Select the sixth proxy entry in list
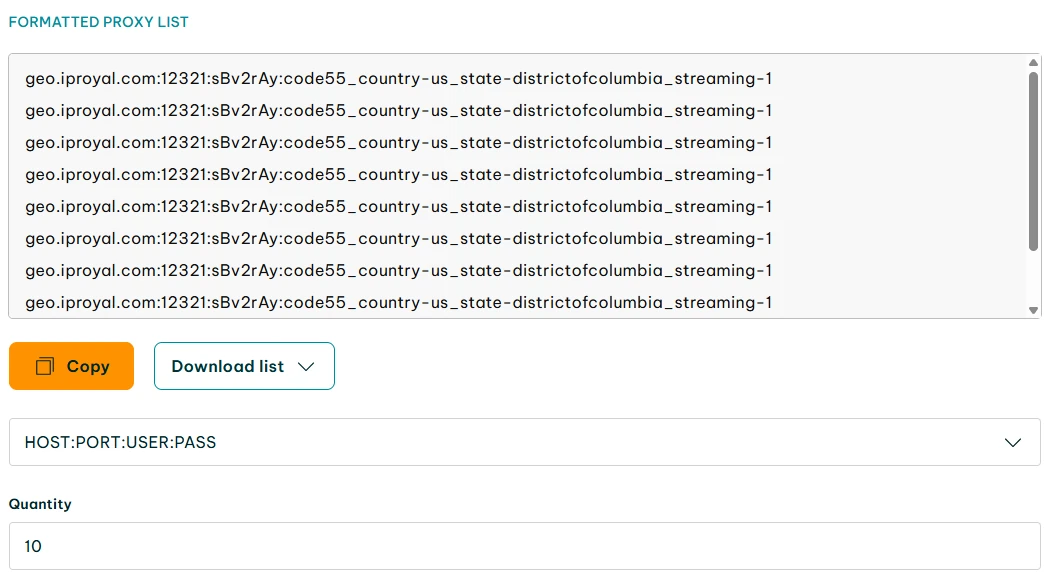1050x581 pixels. tap(398, 239)
